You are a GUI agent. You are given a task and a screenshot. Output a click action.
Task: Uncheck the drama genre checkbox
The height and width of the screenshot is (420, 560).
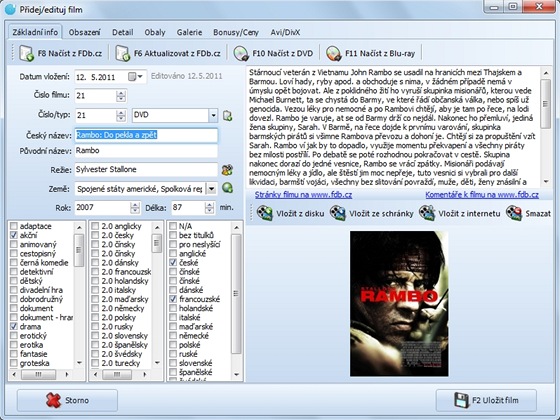tap(14, 326)
